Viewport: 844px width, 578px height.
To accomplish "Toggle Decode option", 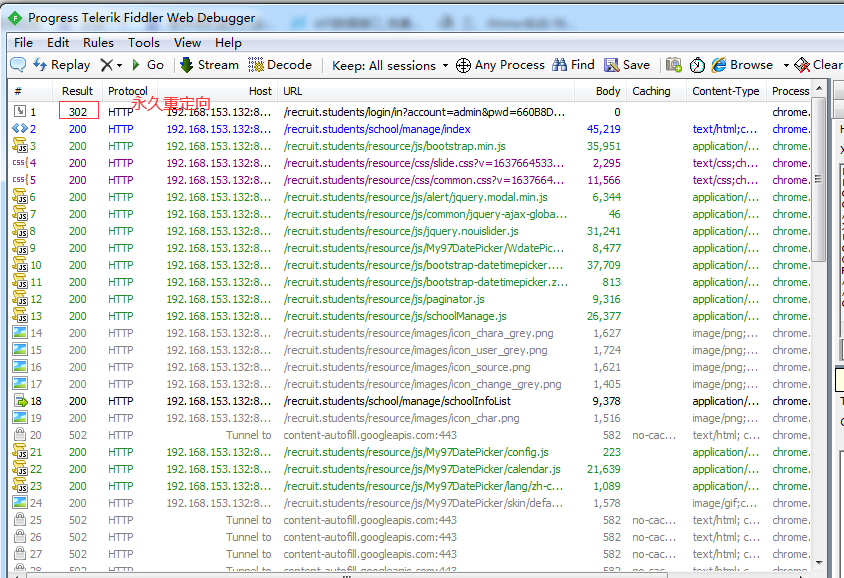I will coord(280,65).
